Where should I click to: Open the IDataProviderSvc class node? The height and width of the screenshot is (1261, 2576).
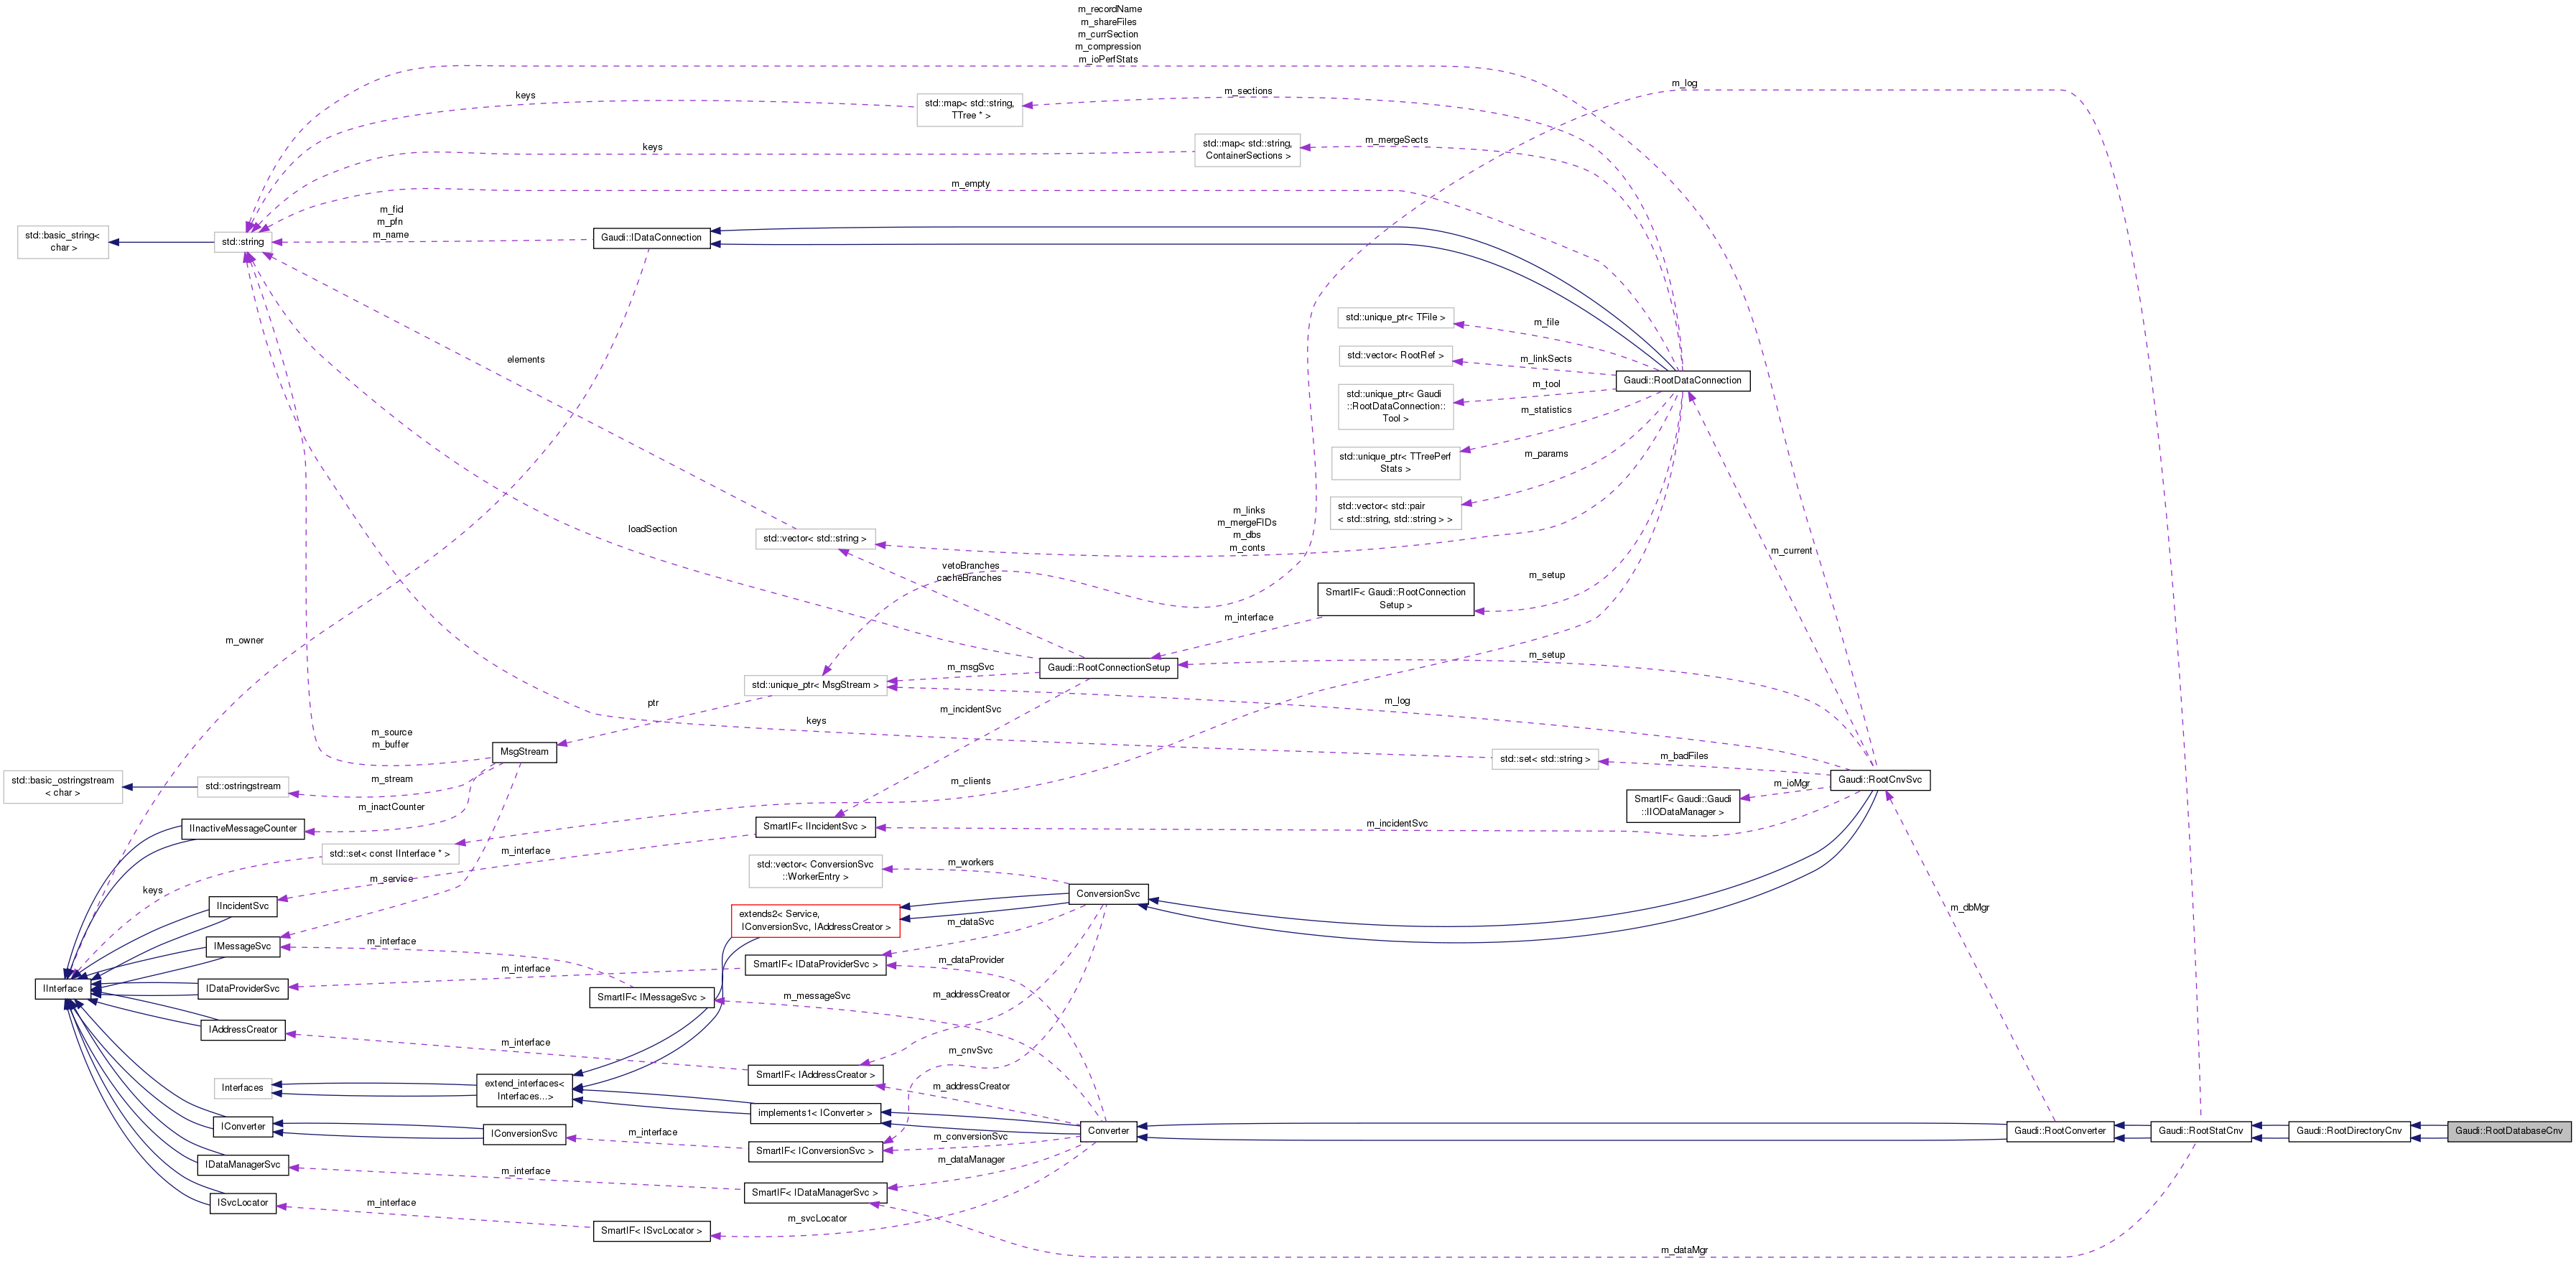click(x=243, y=989)
